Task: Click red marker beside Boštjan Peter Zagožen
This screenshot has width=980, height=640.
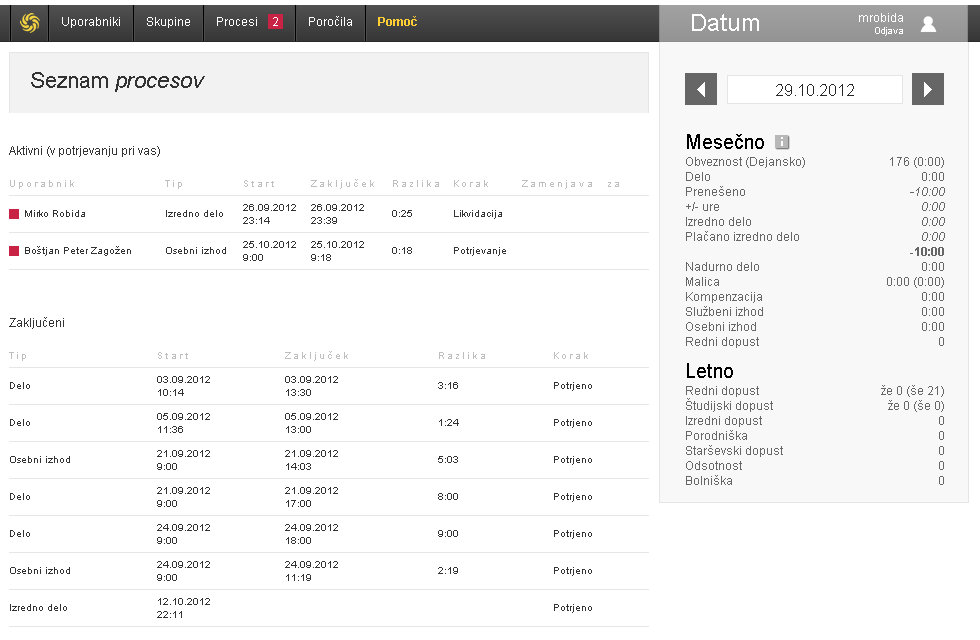Action: point(14,251)
